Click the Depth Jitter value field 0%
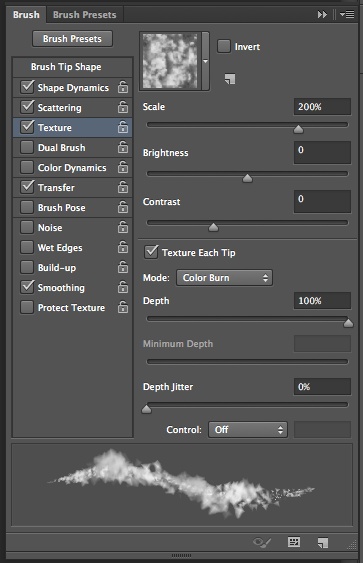 click(322, 387)
